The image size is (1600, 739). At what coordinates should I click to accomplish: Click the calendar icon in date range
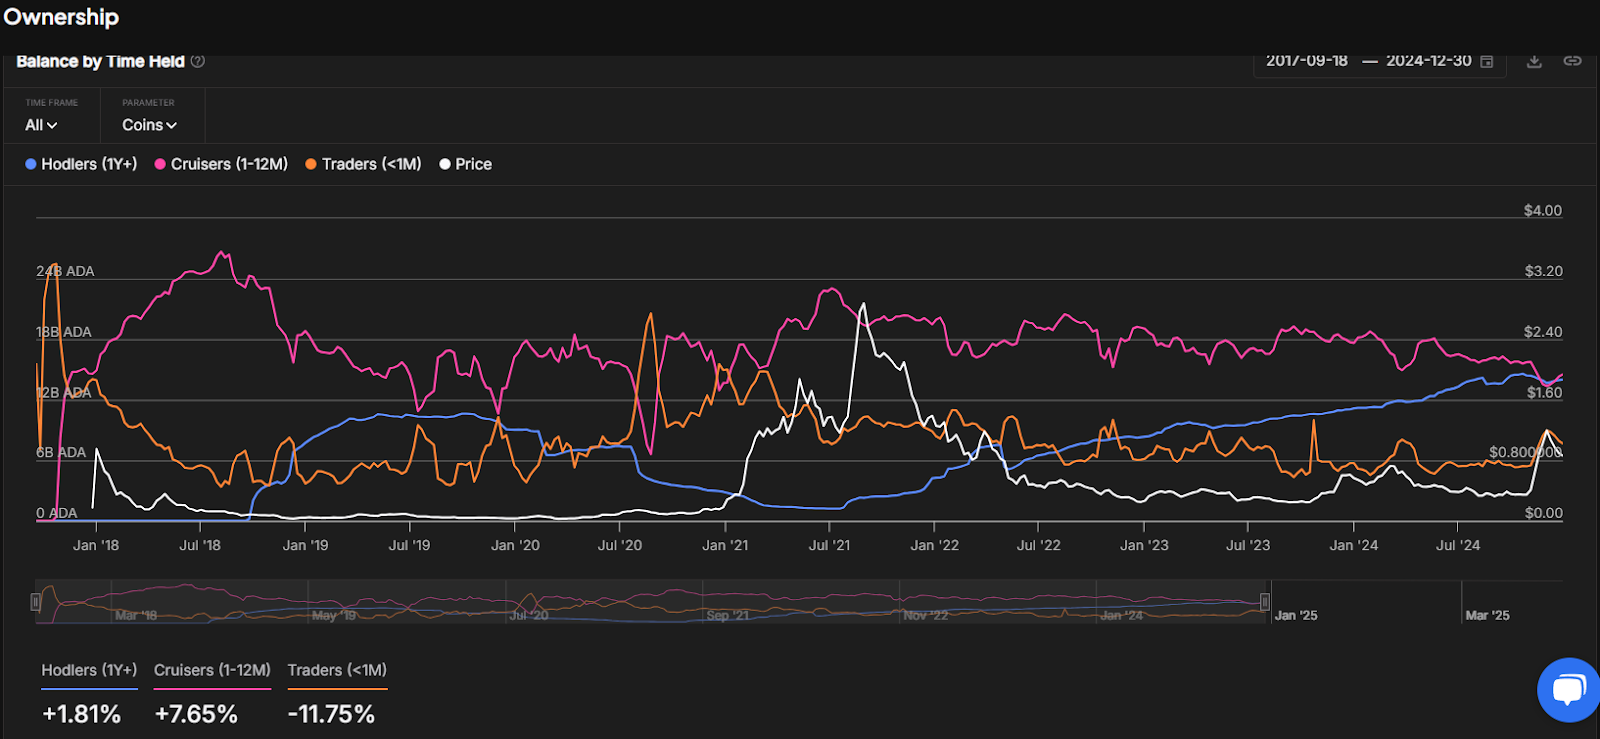[1487, 61]
